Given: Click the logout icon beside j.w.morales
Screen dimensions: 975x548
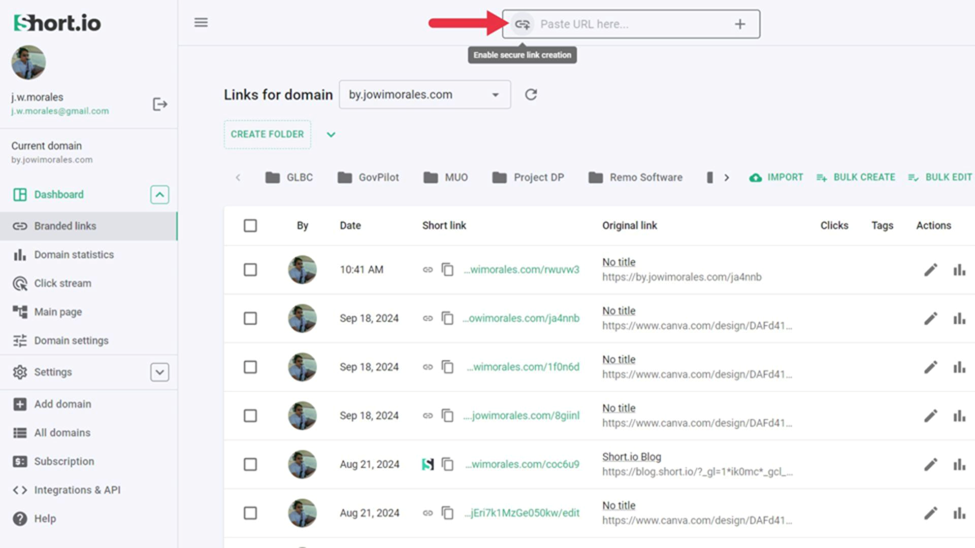Looking at the screenshot, I should pos(160,104).
